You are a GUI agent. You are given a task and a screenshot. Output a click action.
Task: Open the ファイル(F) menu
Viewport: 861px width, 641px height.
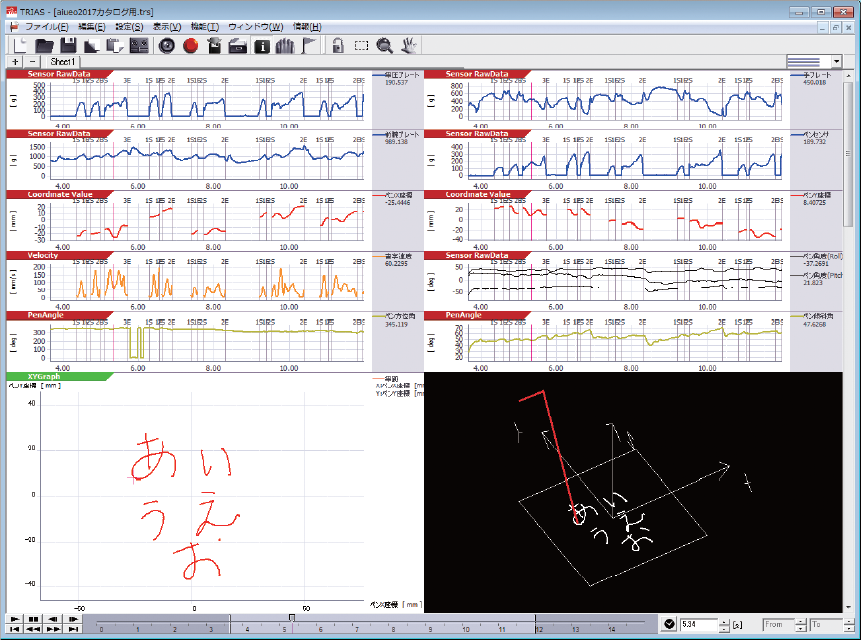46,26
